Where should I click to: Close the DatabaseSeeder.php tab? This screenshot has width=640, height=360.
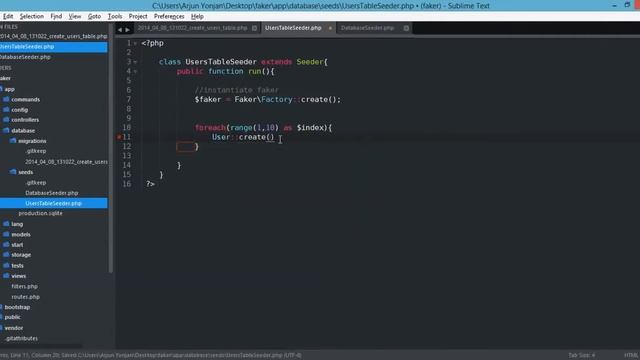pos(406,28)
